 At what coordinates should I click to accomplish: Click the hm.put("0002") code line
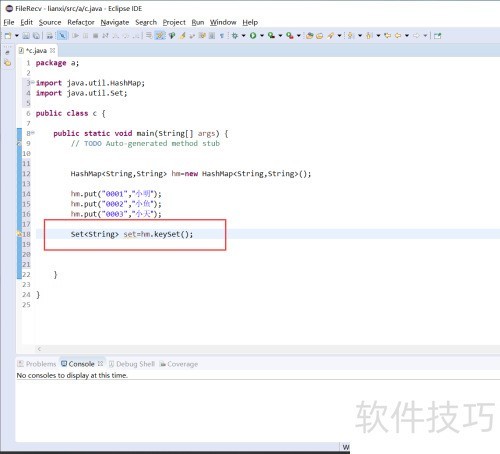click(x=116, y=204)
